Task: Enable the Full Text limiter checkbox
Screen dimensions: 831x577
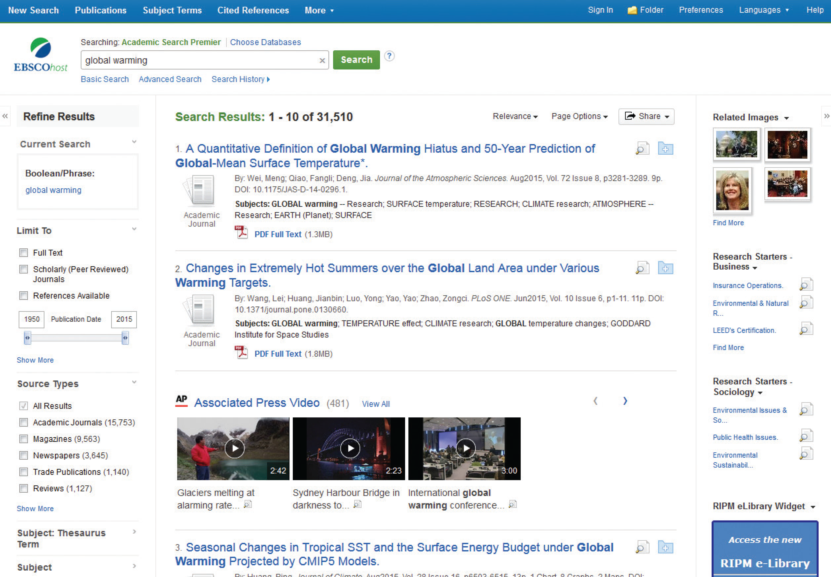Action: tap(23, 253)
